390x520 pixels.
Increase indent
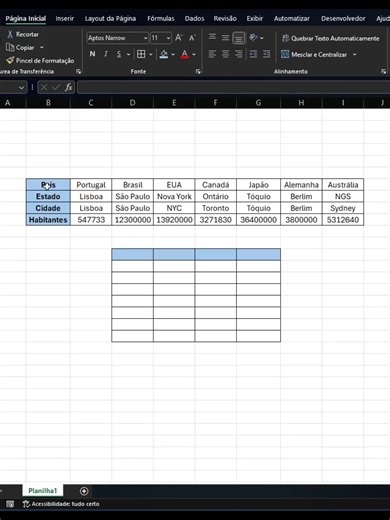266,54
